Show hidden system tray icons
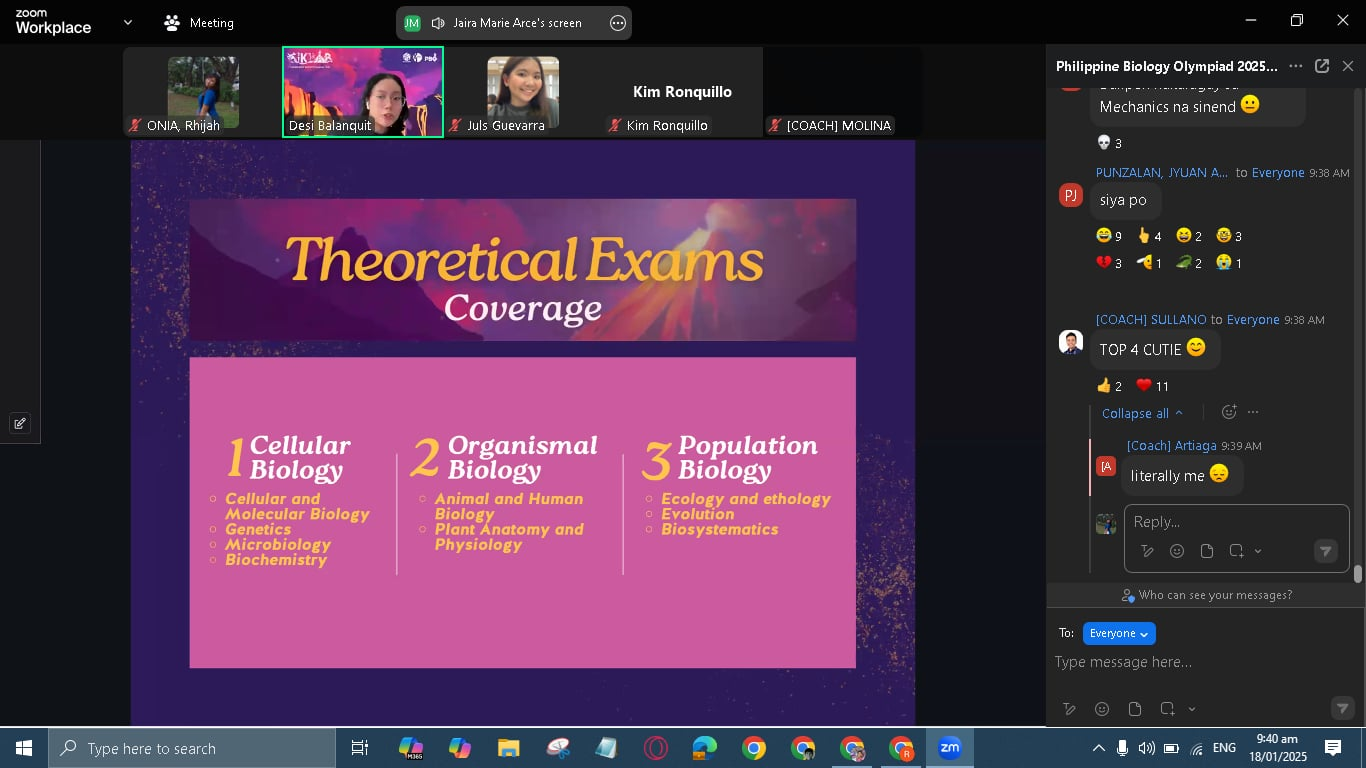Viewport: 1366px width, 768px height. pyautogui.click(x=1098, y=748)
